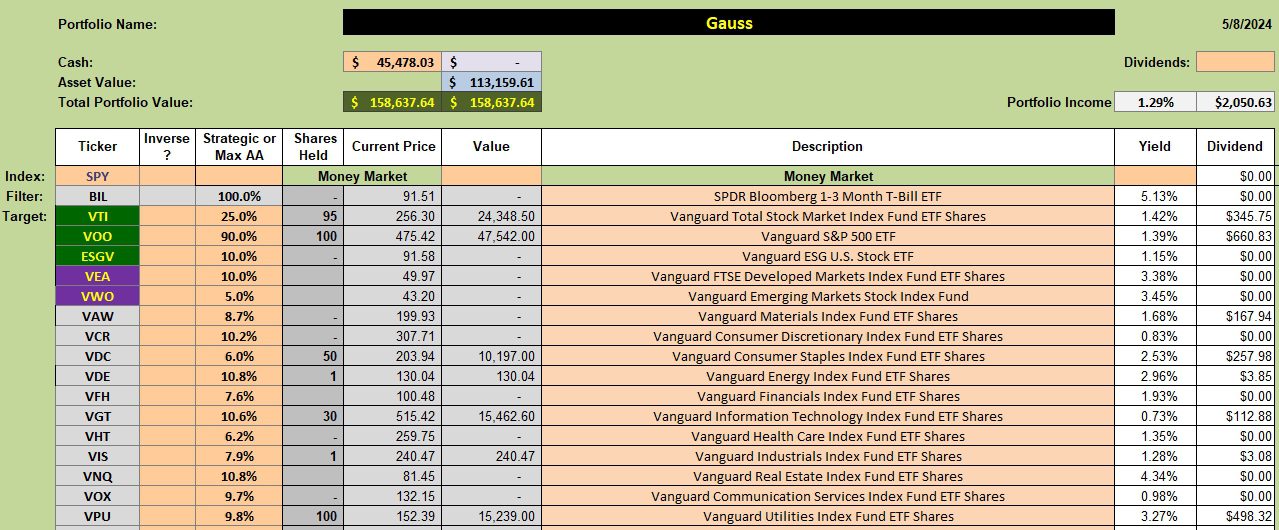Select the VIS ticker cell

tap(98, 456)
